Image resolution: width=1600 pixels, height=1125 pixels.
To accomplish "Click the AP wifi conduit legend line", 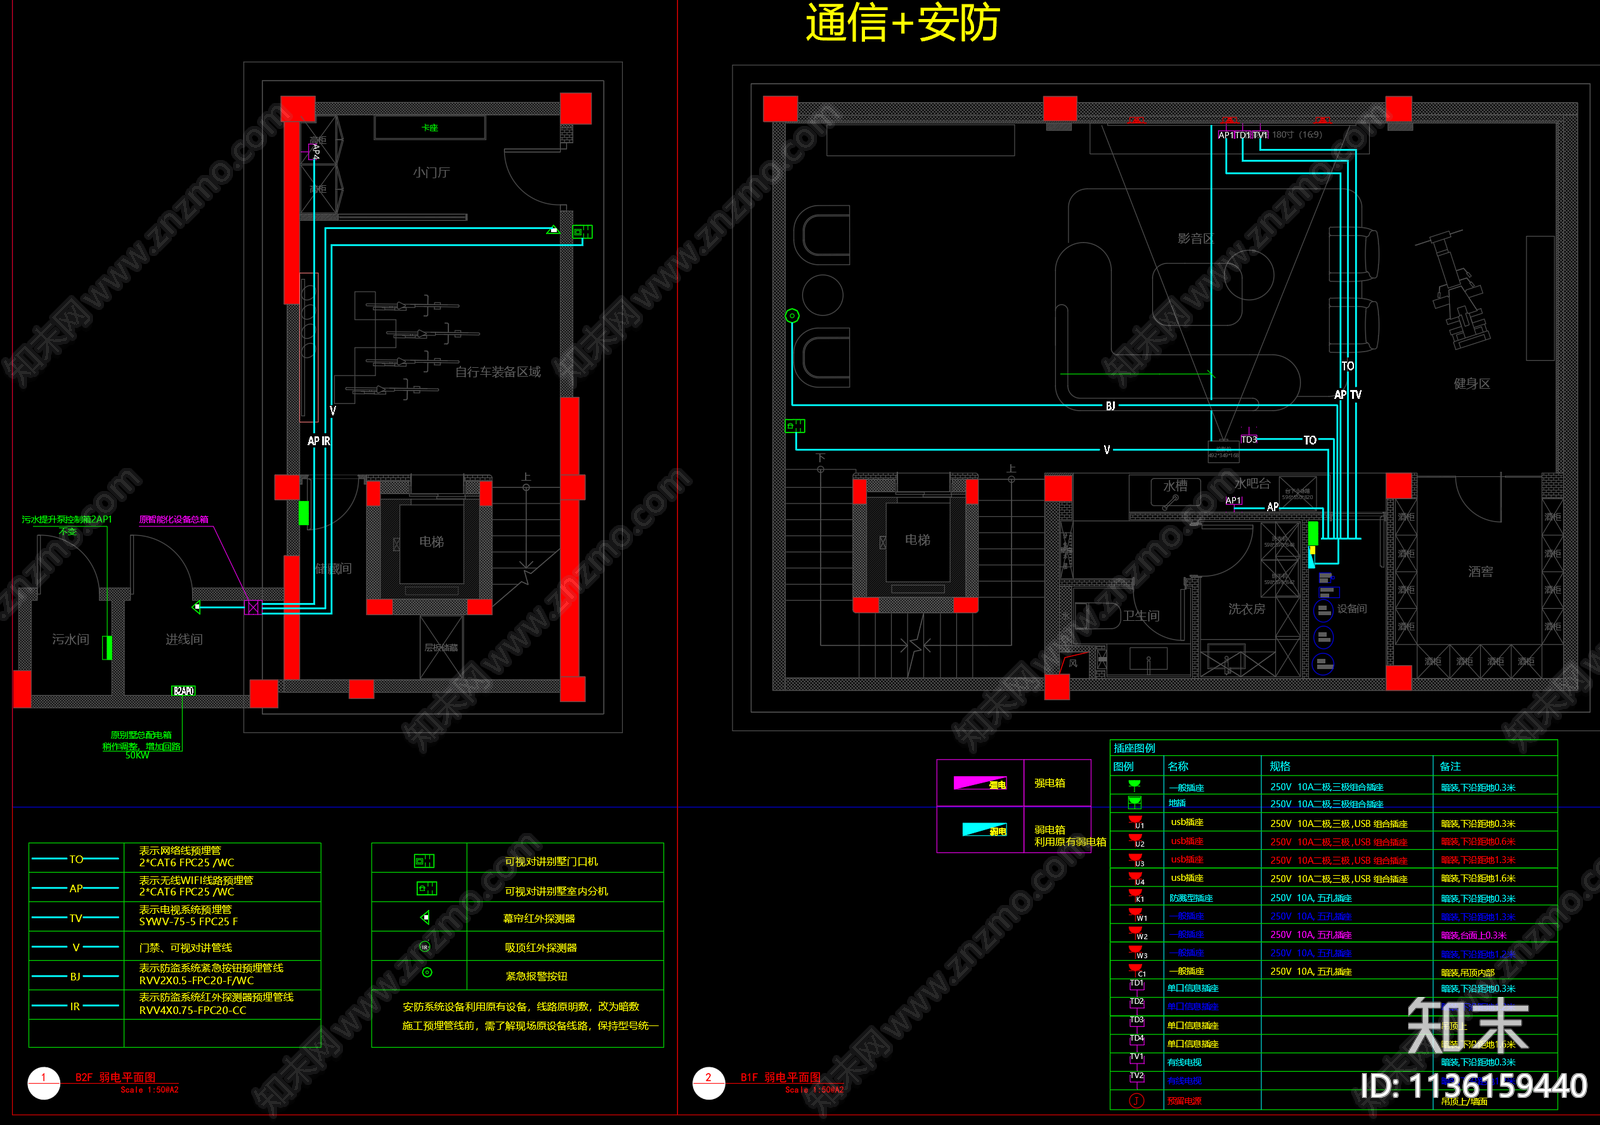I will pos(76,888).
